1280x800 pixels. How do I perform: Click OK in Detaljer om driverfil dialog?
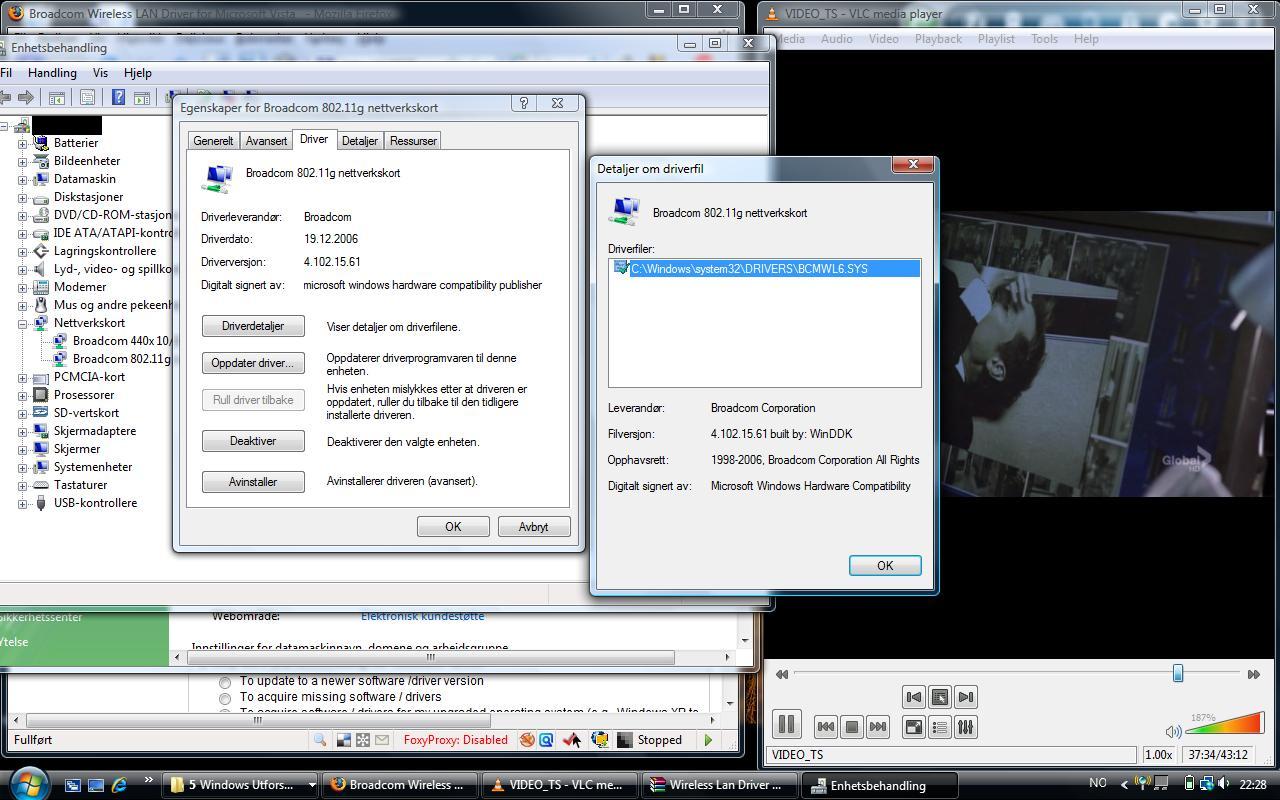[885, 566]
